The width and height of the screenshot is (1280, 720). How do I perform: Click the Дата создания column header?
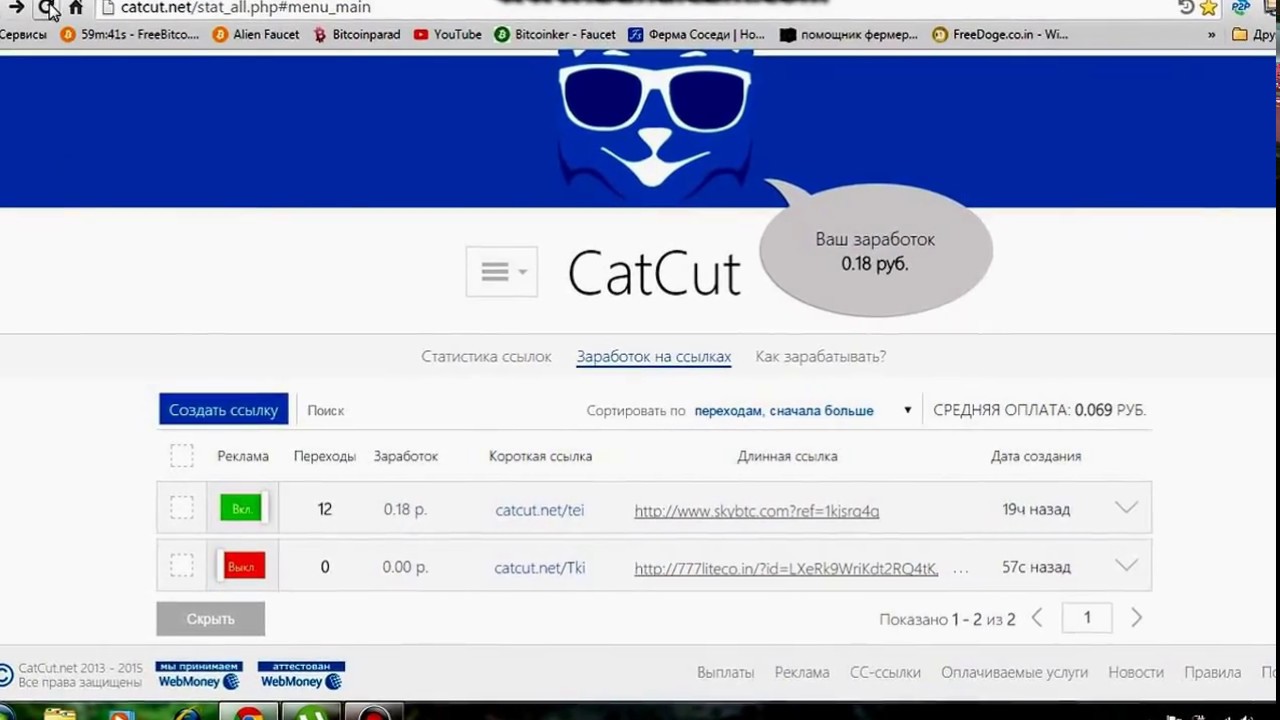point(1036,456)
